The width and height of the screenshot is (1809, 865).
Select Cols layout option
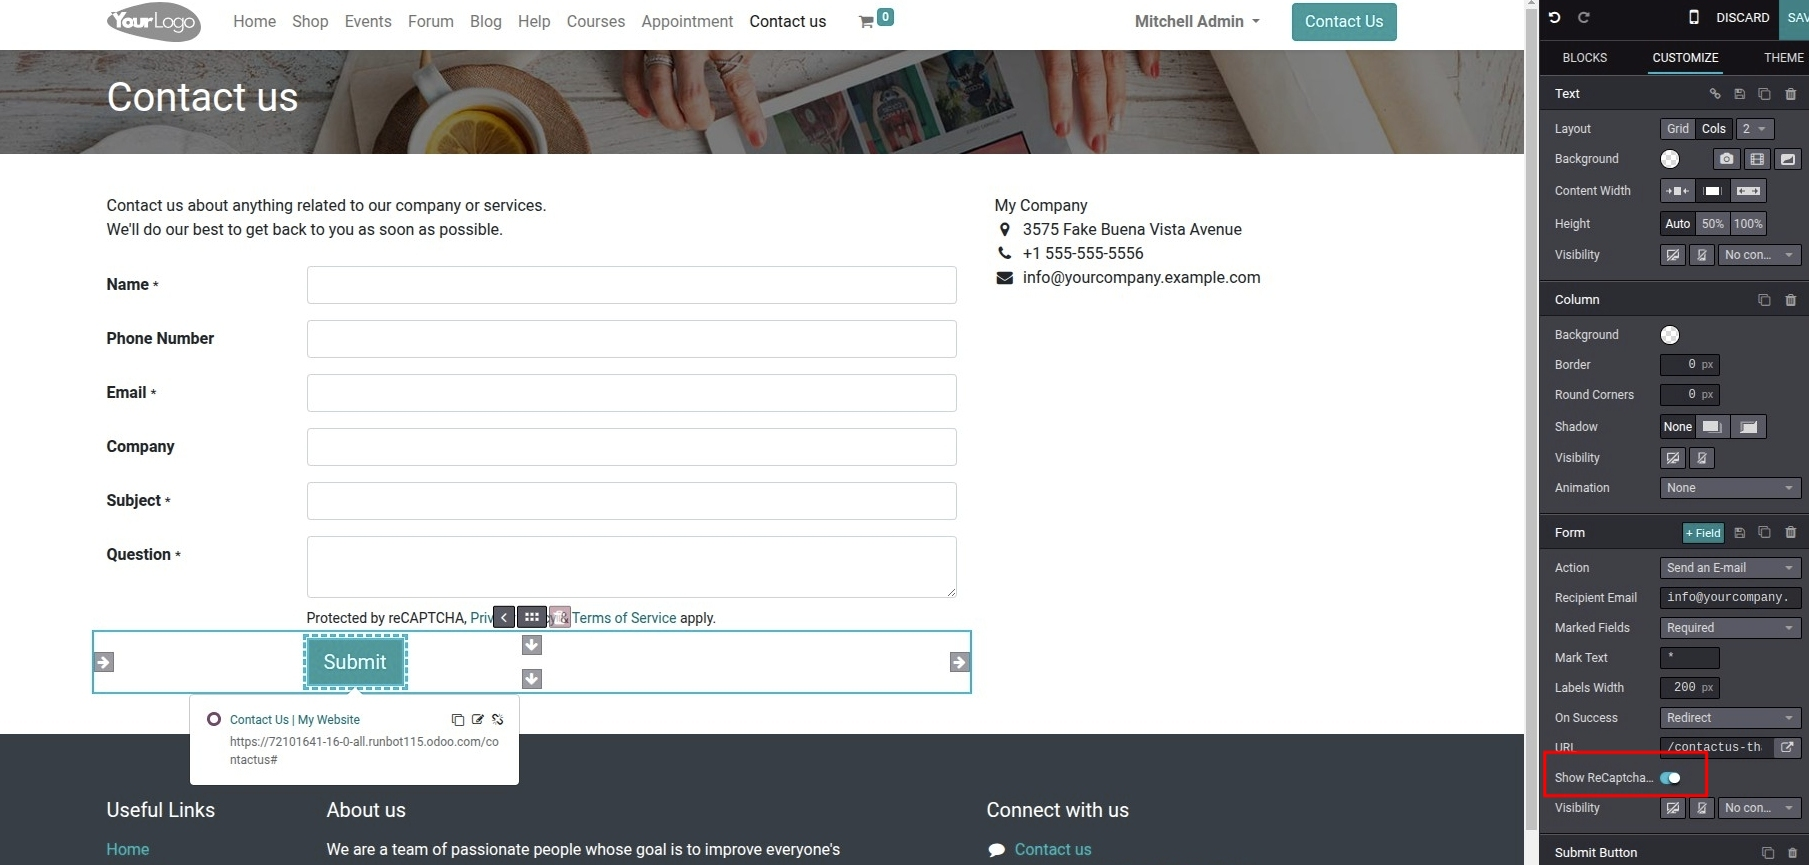click(1714, 129)
